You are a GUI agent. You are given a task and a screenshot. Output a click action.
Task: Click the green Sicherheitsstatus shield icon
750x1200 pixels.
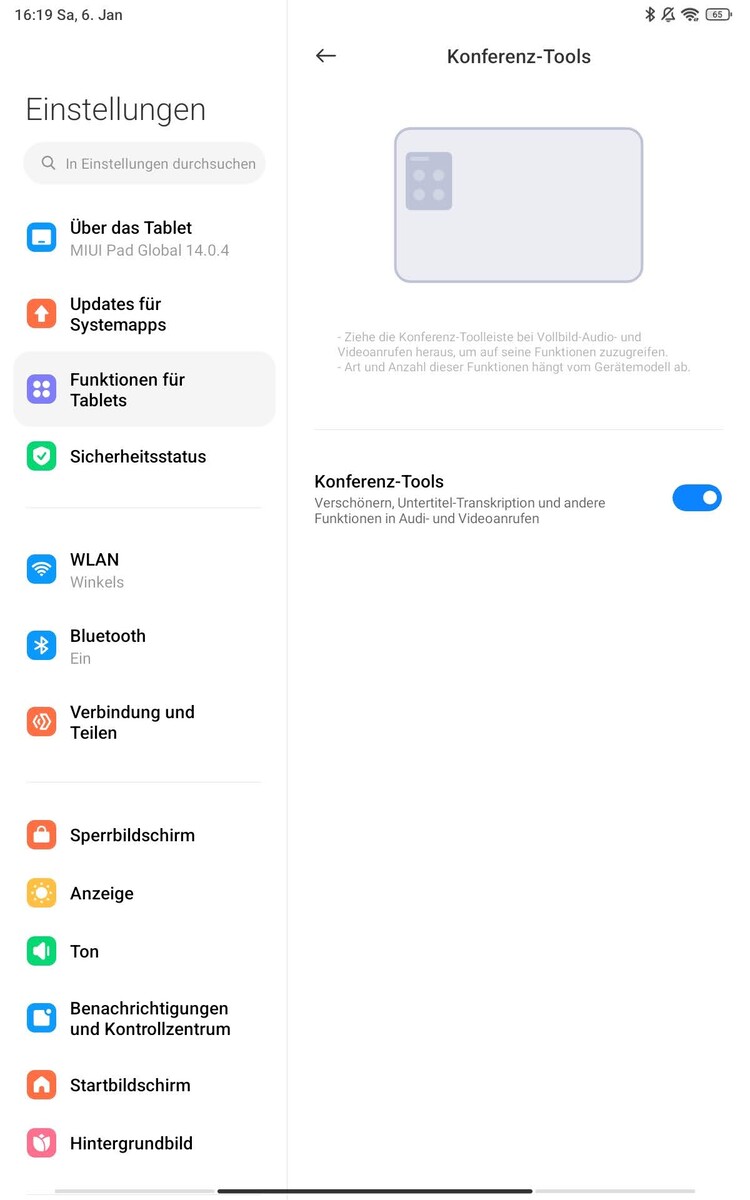tap(41, 457)
